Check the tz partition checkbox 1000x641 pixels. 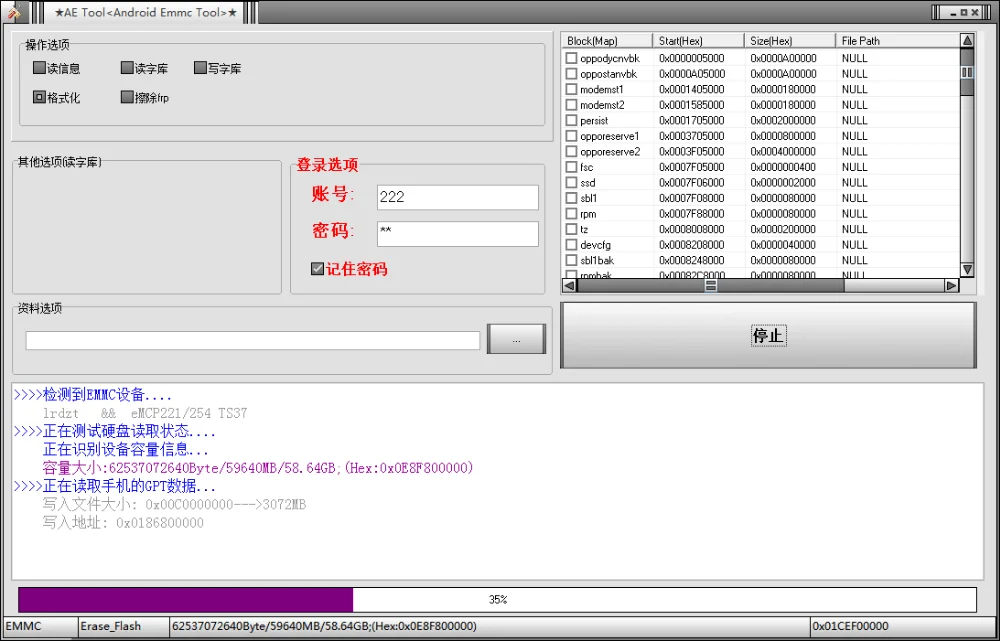coord(571,229)
